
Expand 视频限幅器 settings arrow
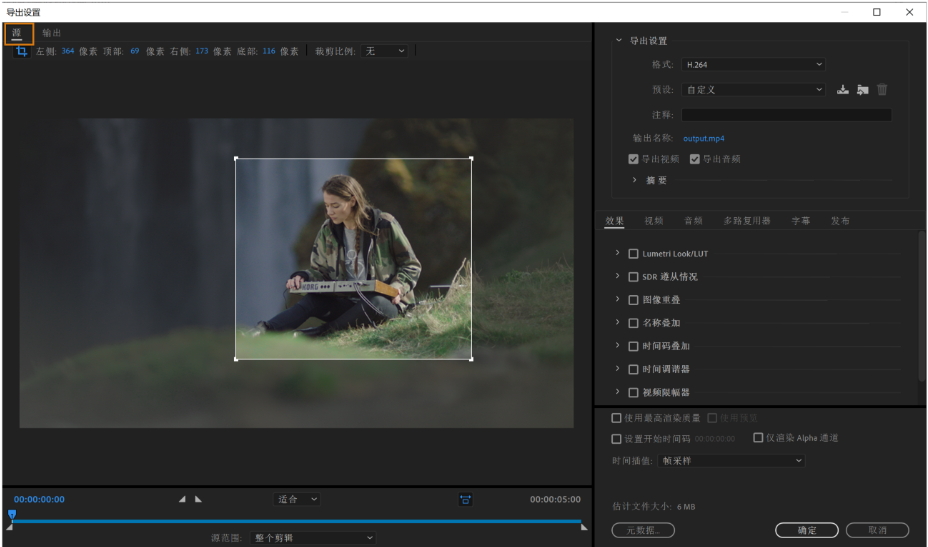tap(617, 391)
